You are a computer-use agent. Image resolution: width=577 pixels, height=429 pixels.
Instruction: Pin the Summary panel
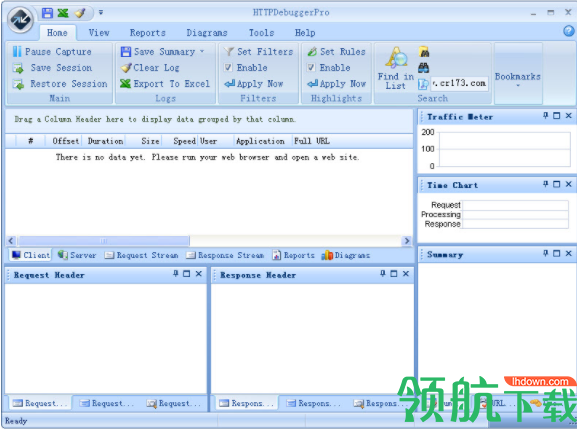[546, 254]
